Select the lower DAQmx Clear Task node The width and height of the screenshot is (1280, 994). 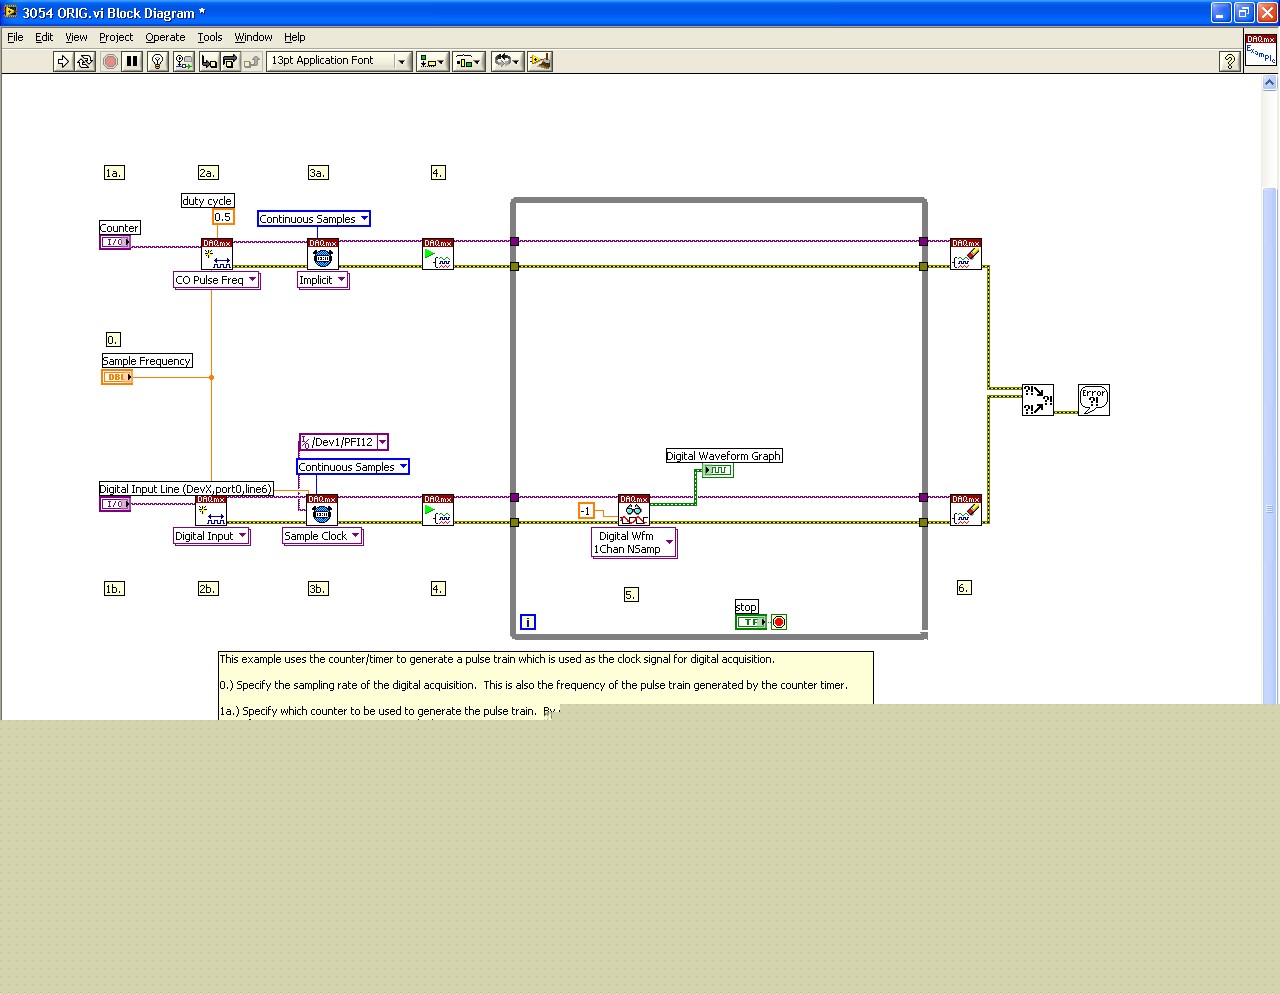tap(966, 510)
